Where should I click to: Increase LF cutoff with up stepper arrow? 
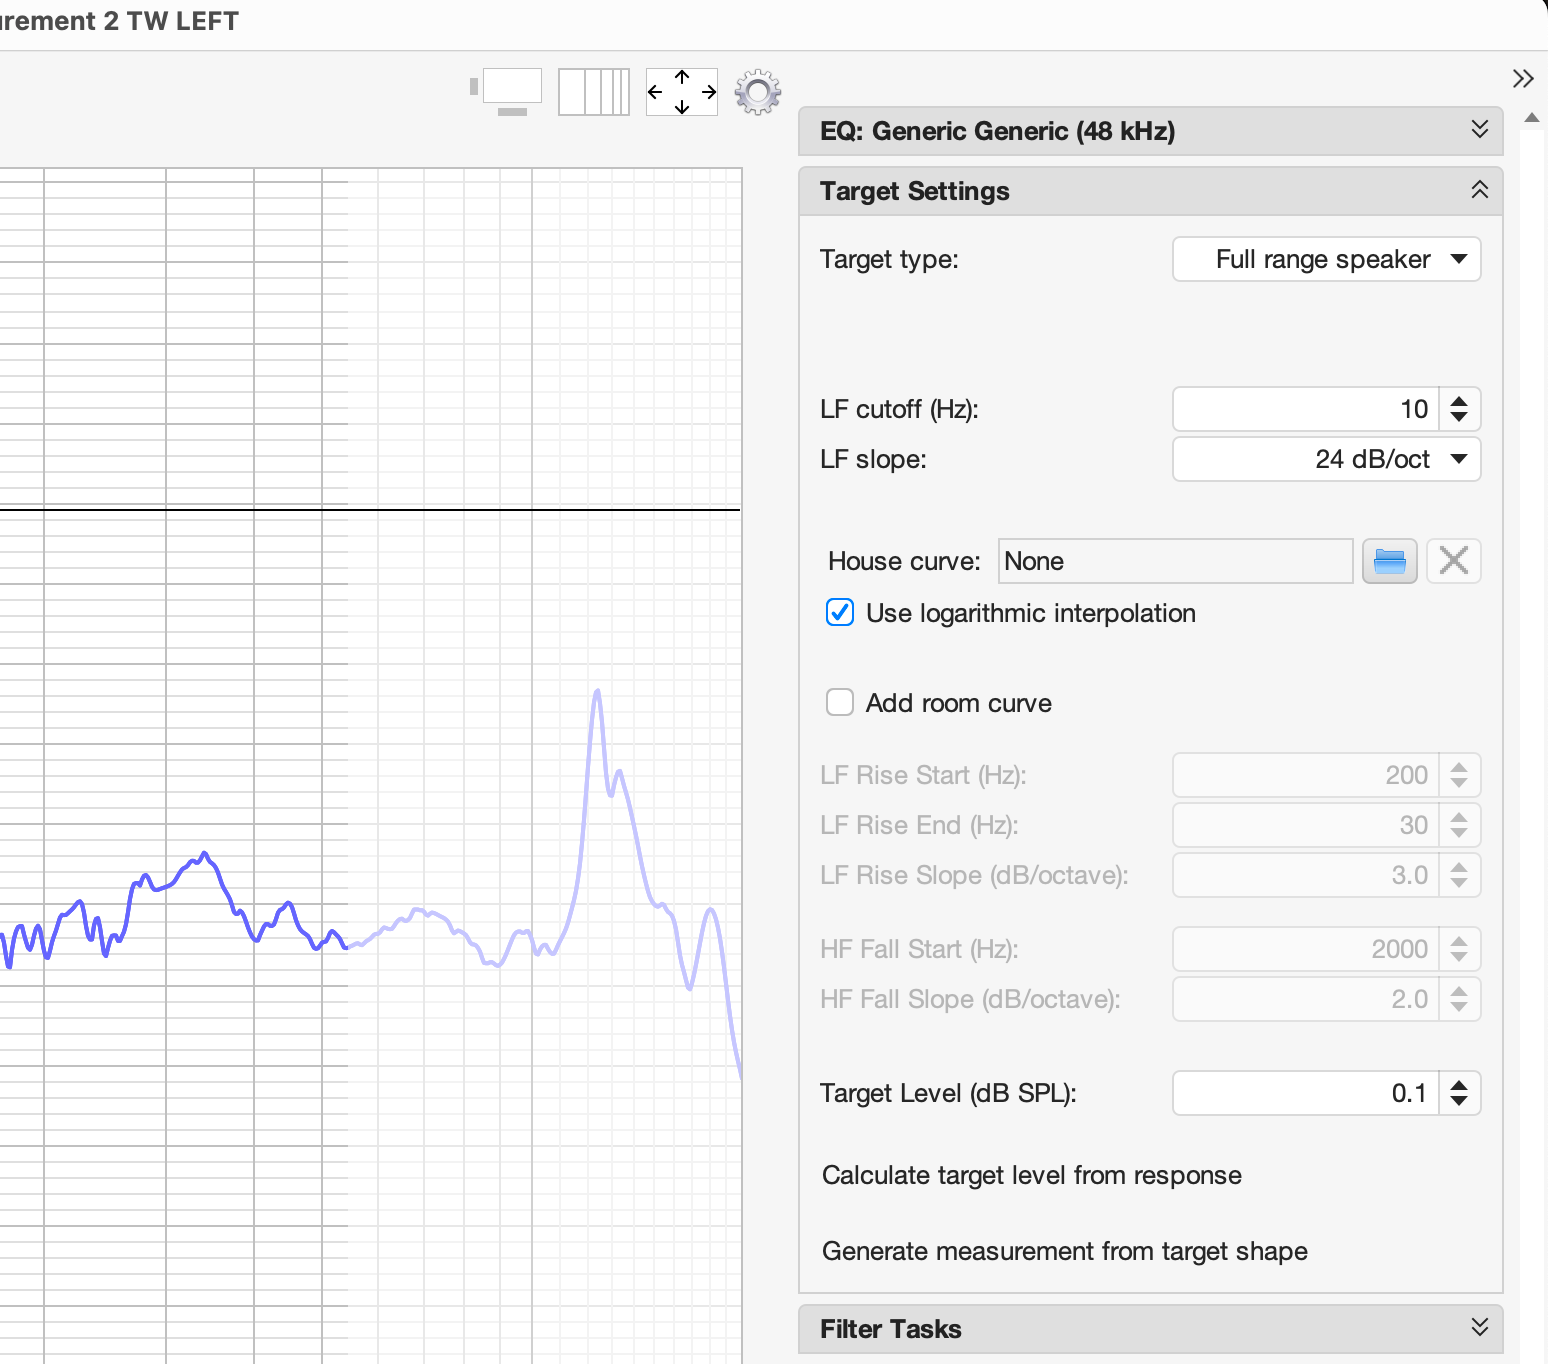[1459, 401]
